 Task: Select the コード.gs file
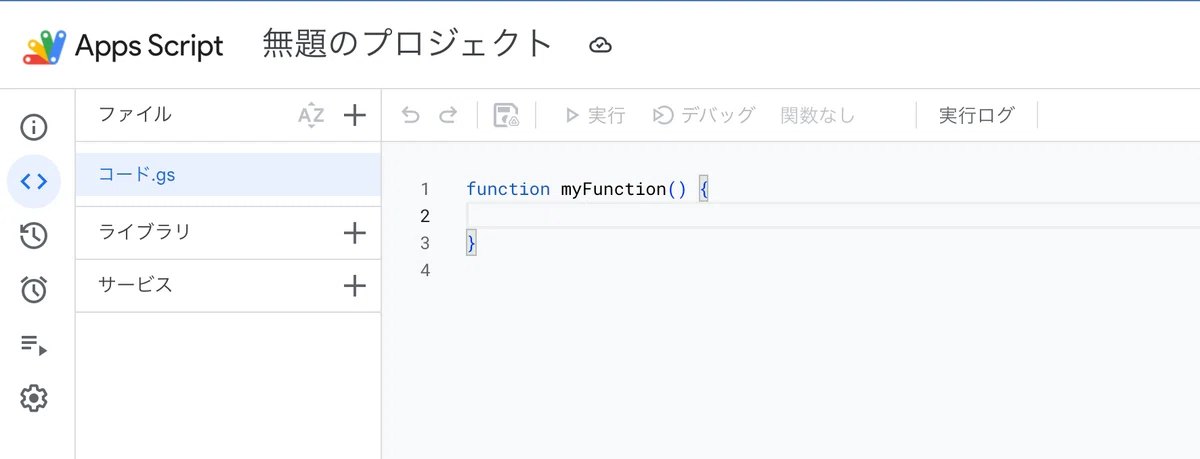228,175
